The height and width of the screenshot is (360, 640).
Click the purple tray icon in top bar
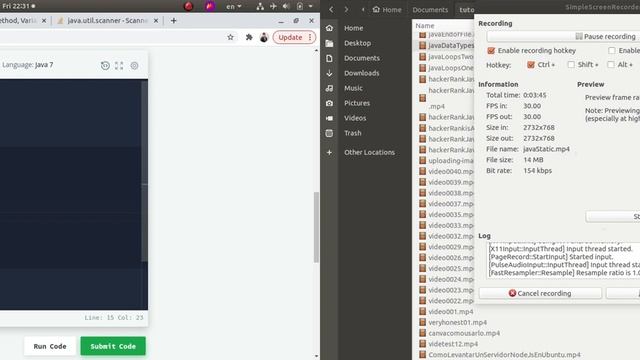(210, 6)
